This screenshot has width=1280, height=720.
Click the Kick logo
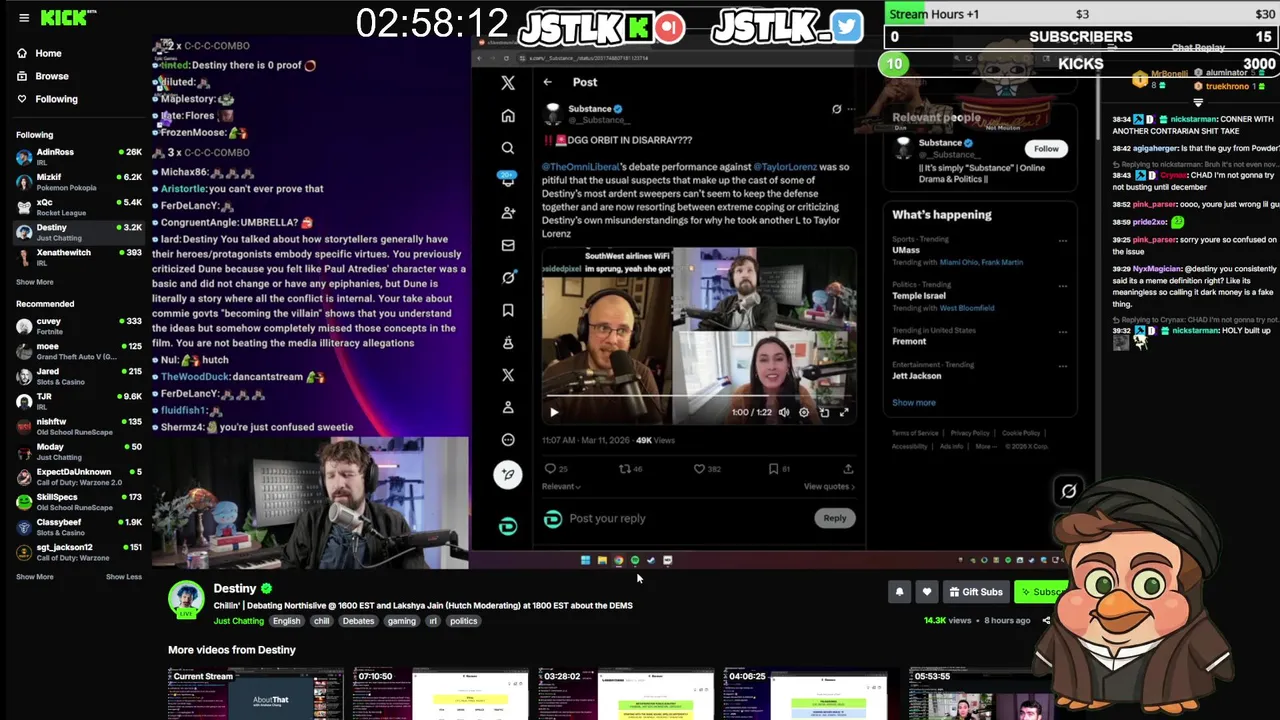(x=64, y=18)
